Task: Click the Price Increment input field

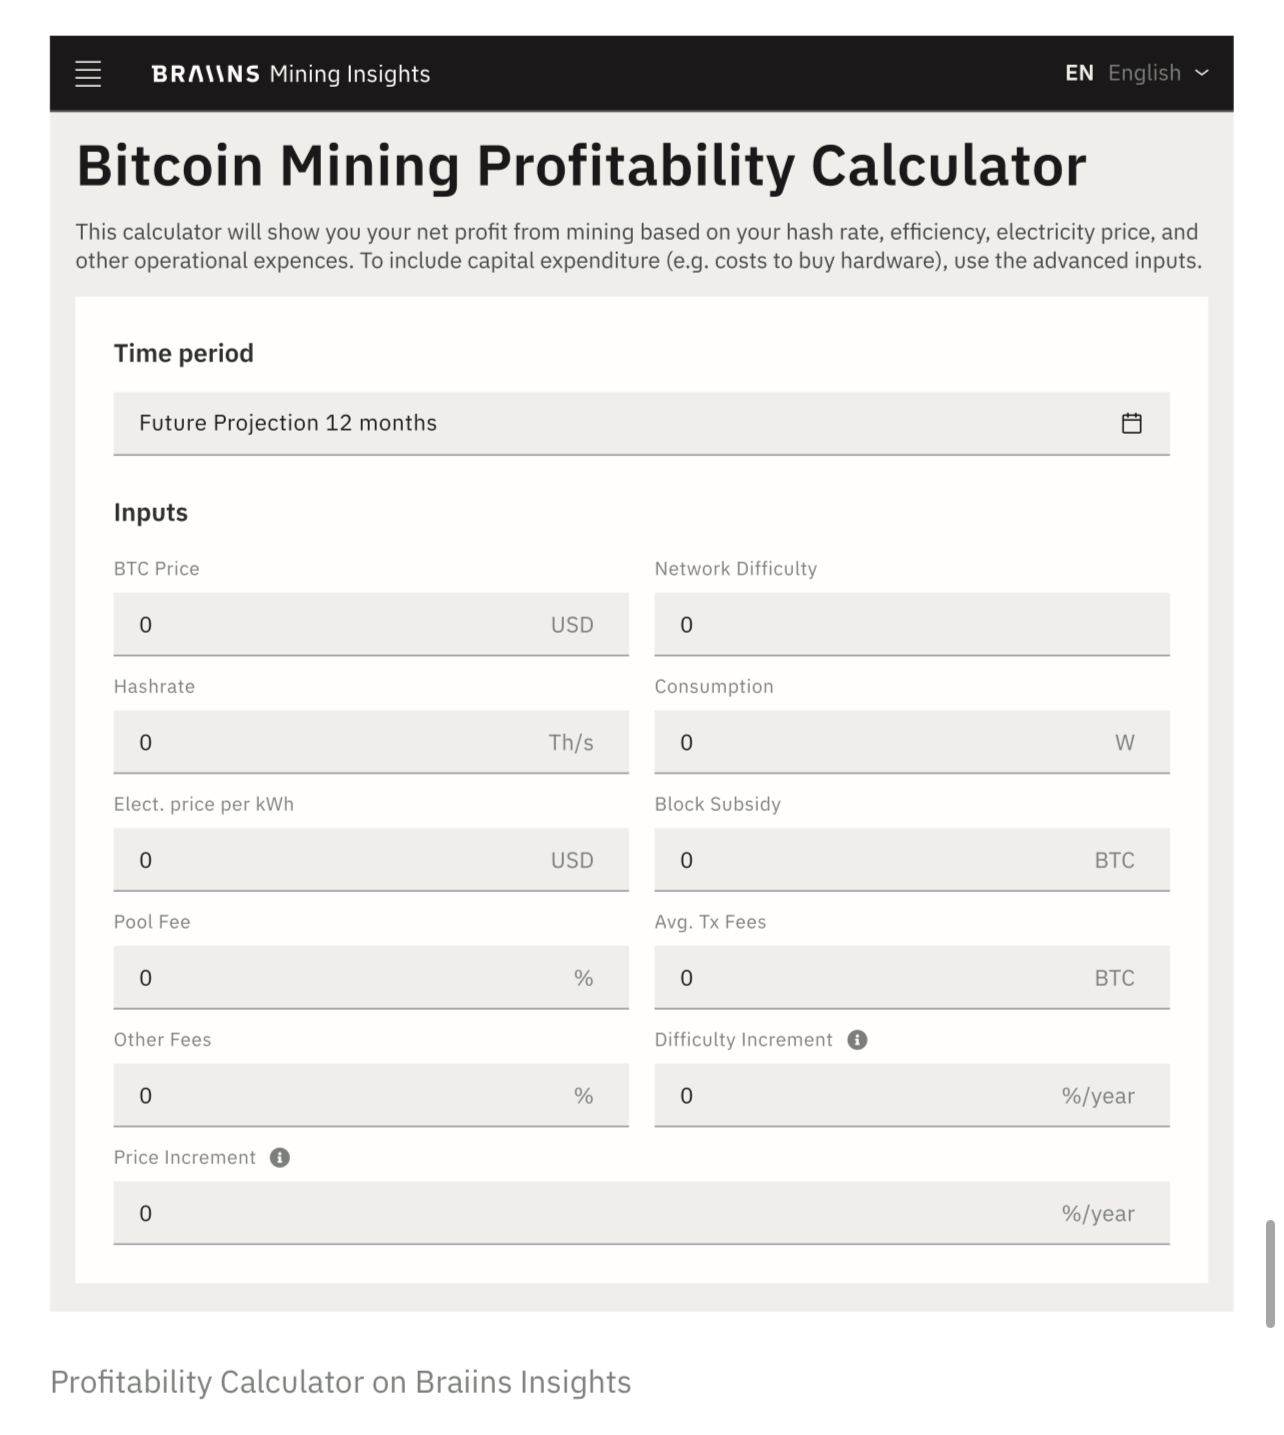Action: coord(600,1214)
